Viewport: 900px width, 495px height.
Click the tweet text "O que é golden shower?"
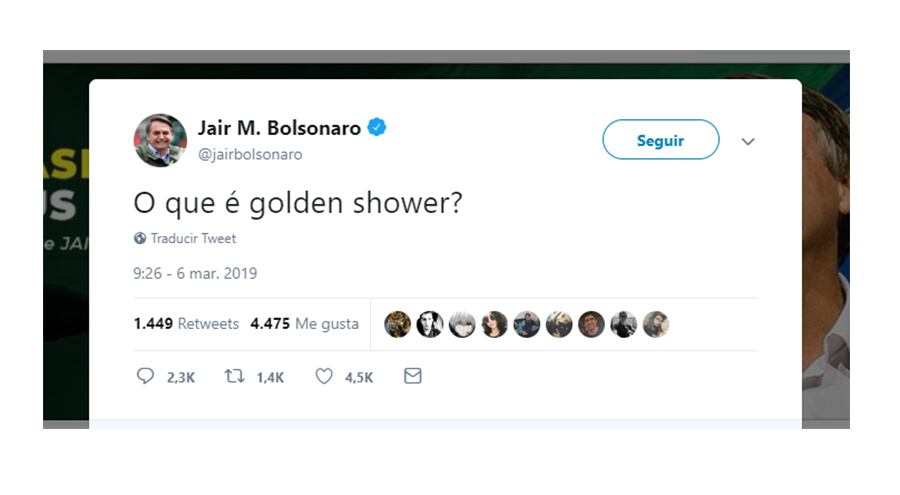[298, 203]
